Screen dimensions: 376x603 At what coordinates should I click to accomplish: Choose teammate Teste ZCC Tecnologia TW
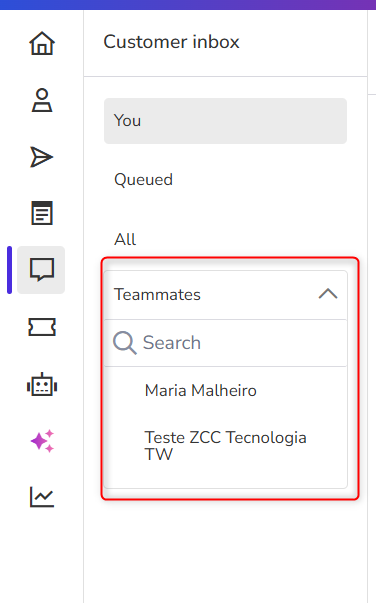225,446
